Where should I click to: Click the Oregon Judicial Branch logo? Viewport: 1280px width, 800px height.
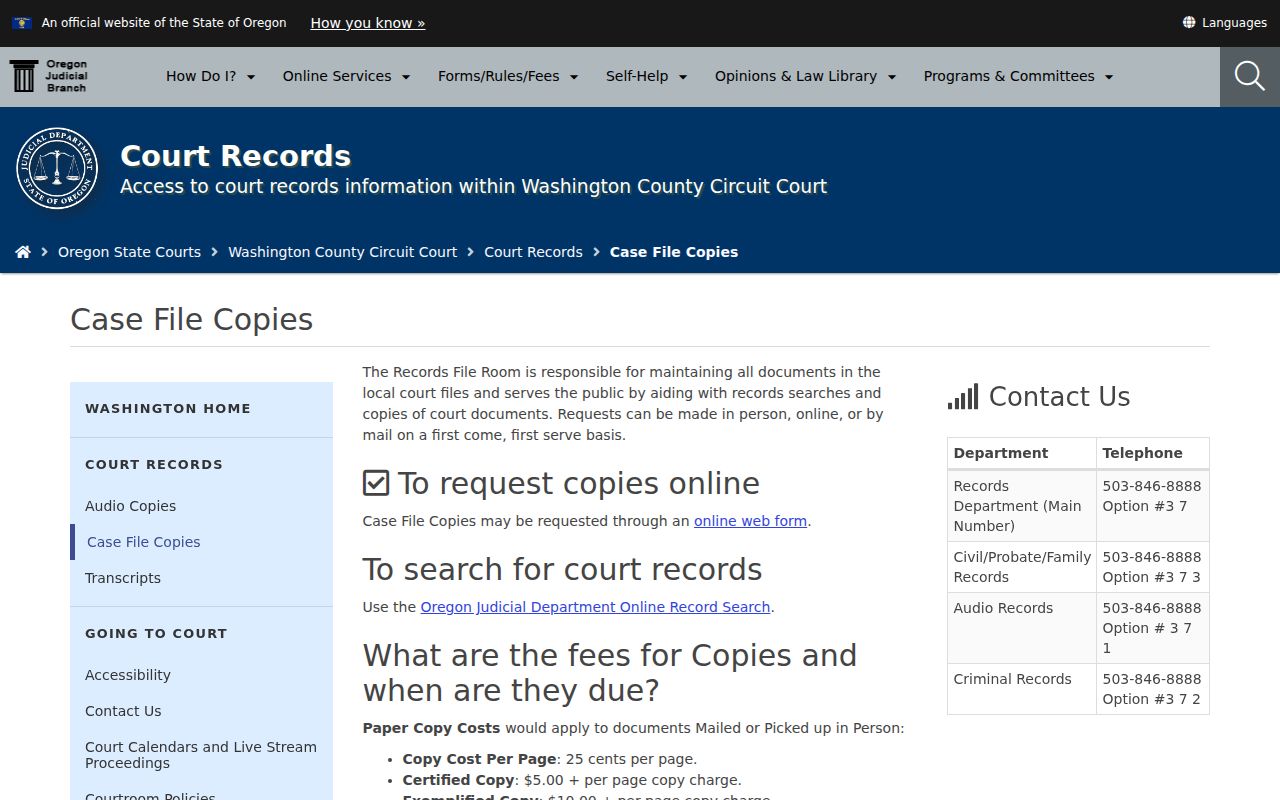pyautogui.click(x=49, y=76)
